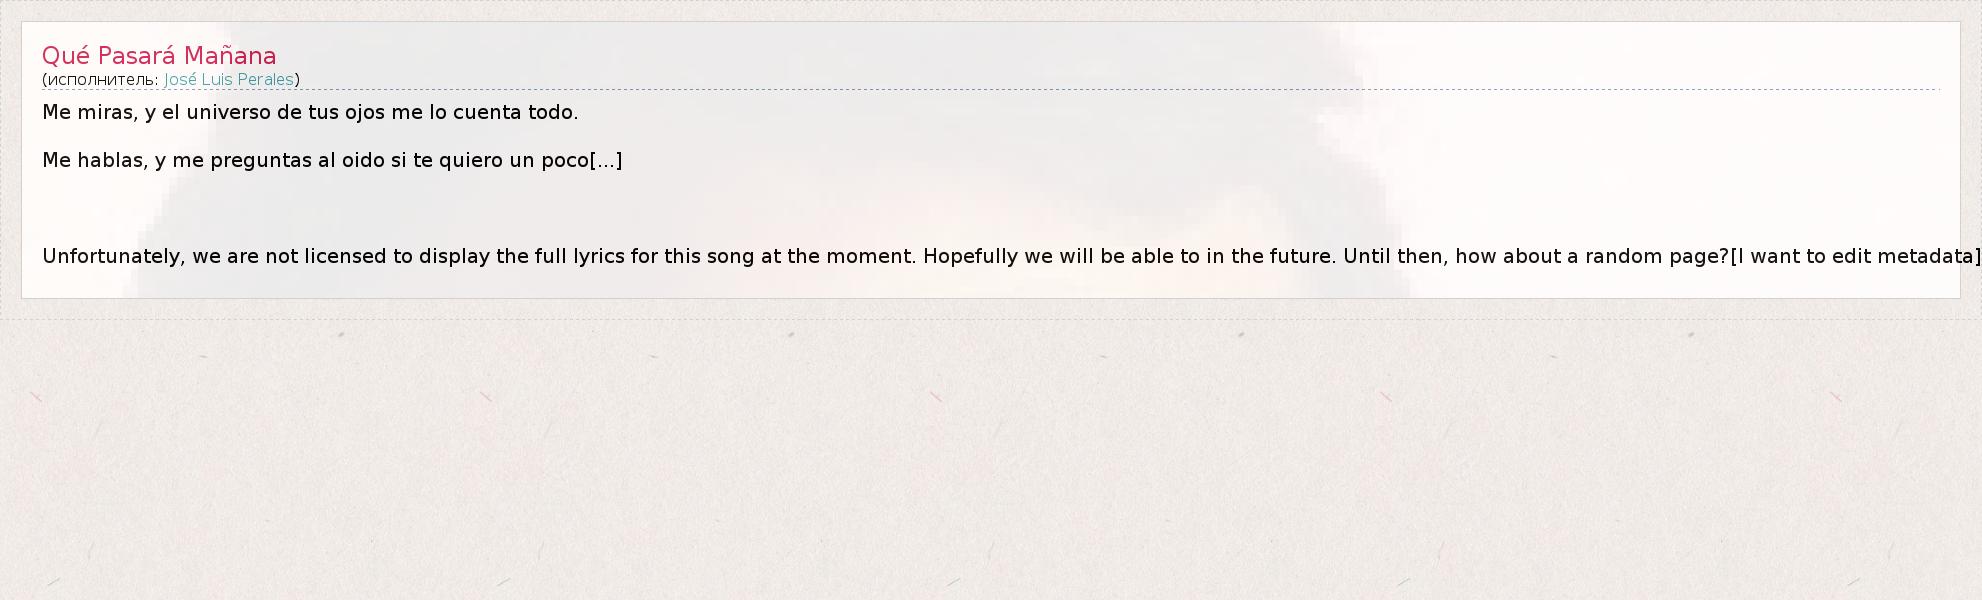
Task: Click the "исполнитель:" label before the artist name
Action: 103,80
